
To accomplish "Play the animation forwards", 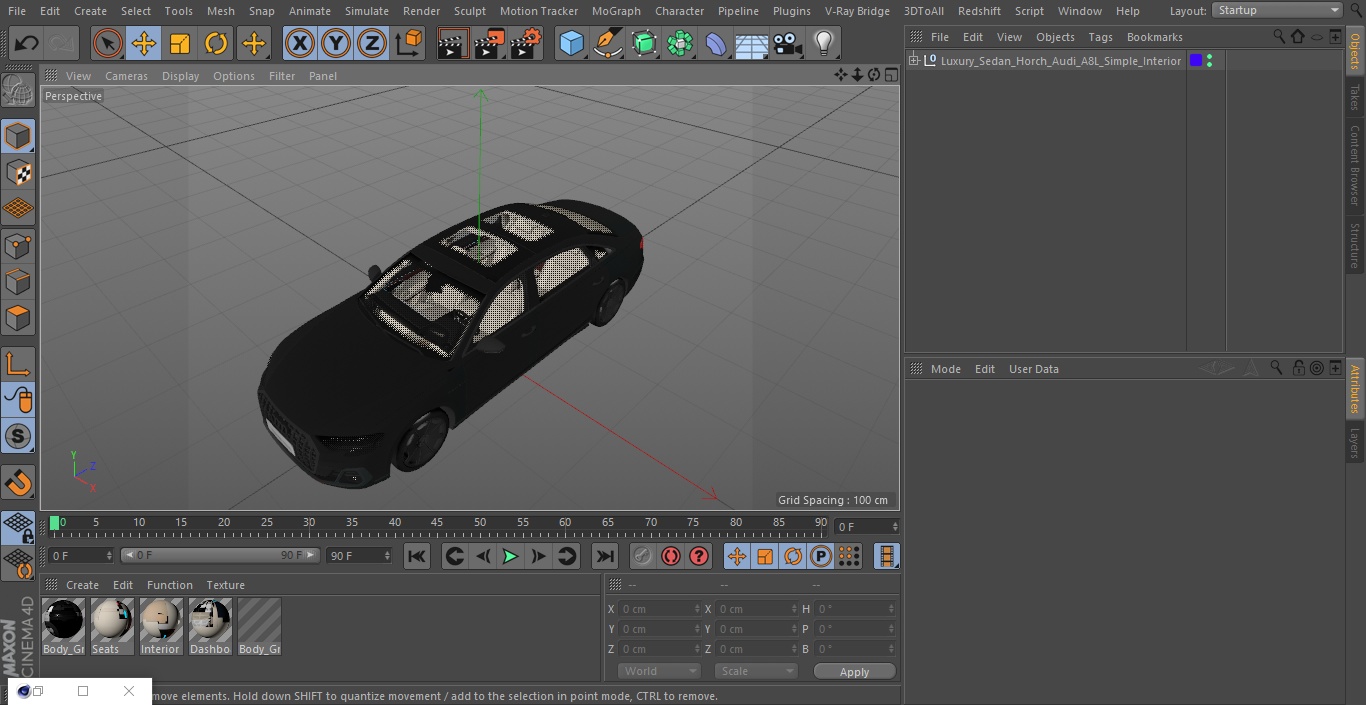I will coord(510,556).
